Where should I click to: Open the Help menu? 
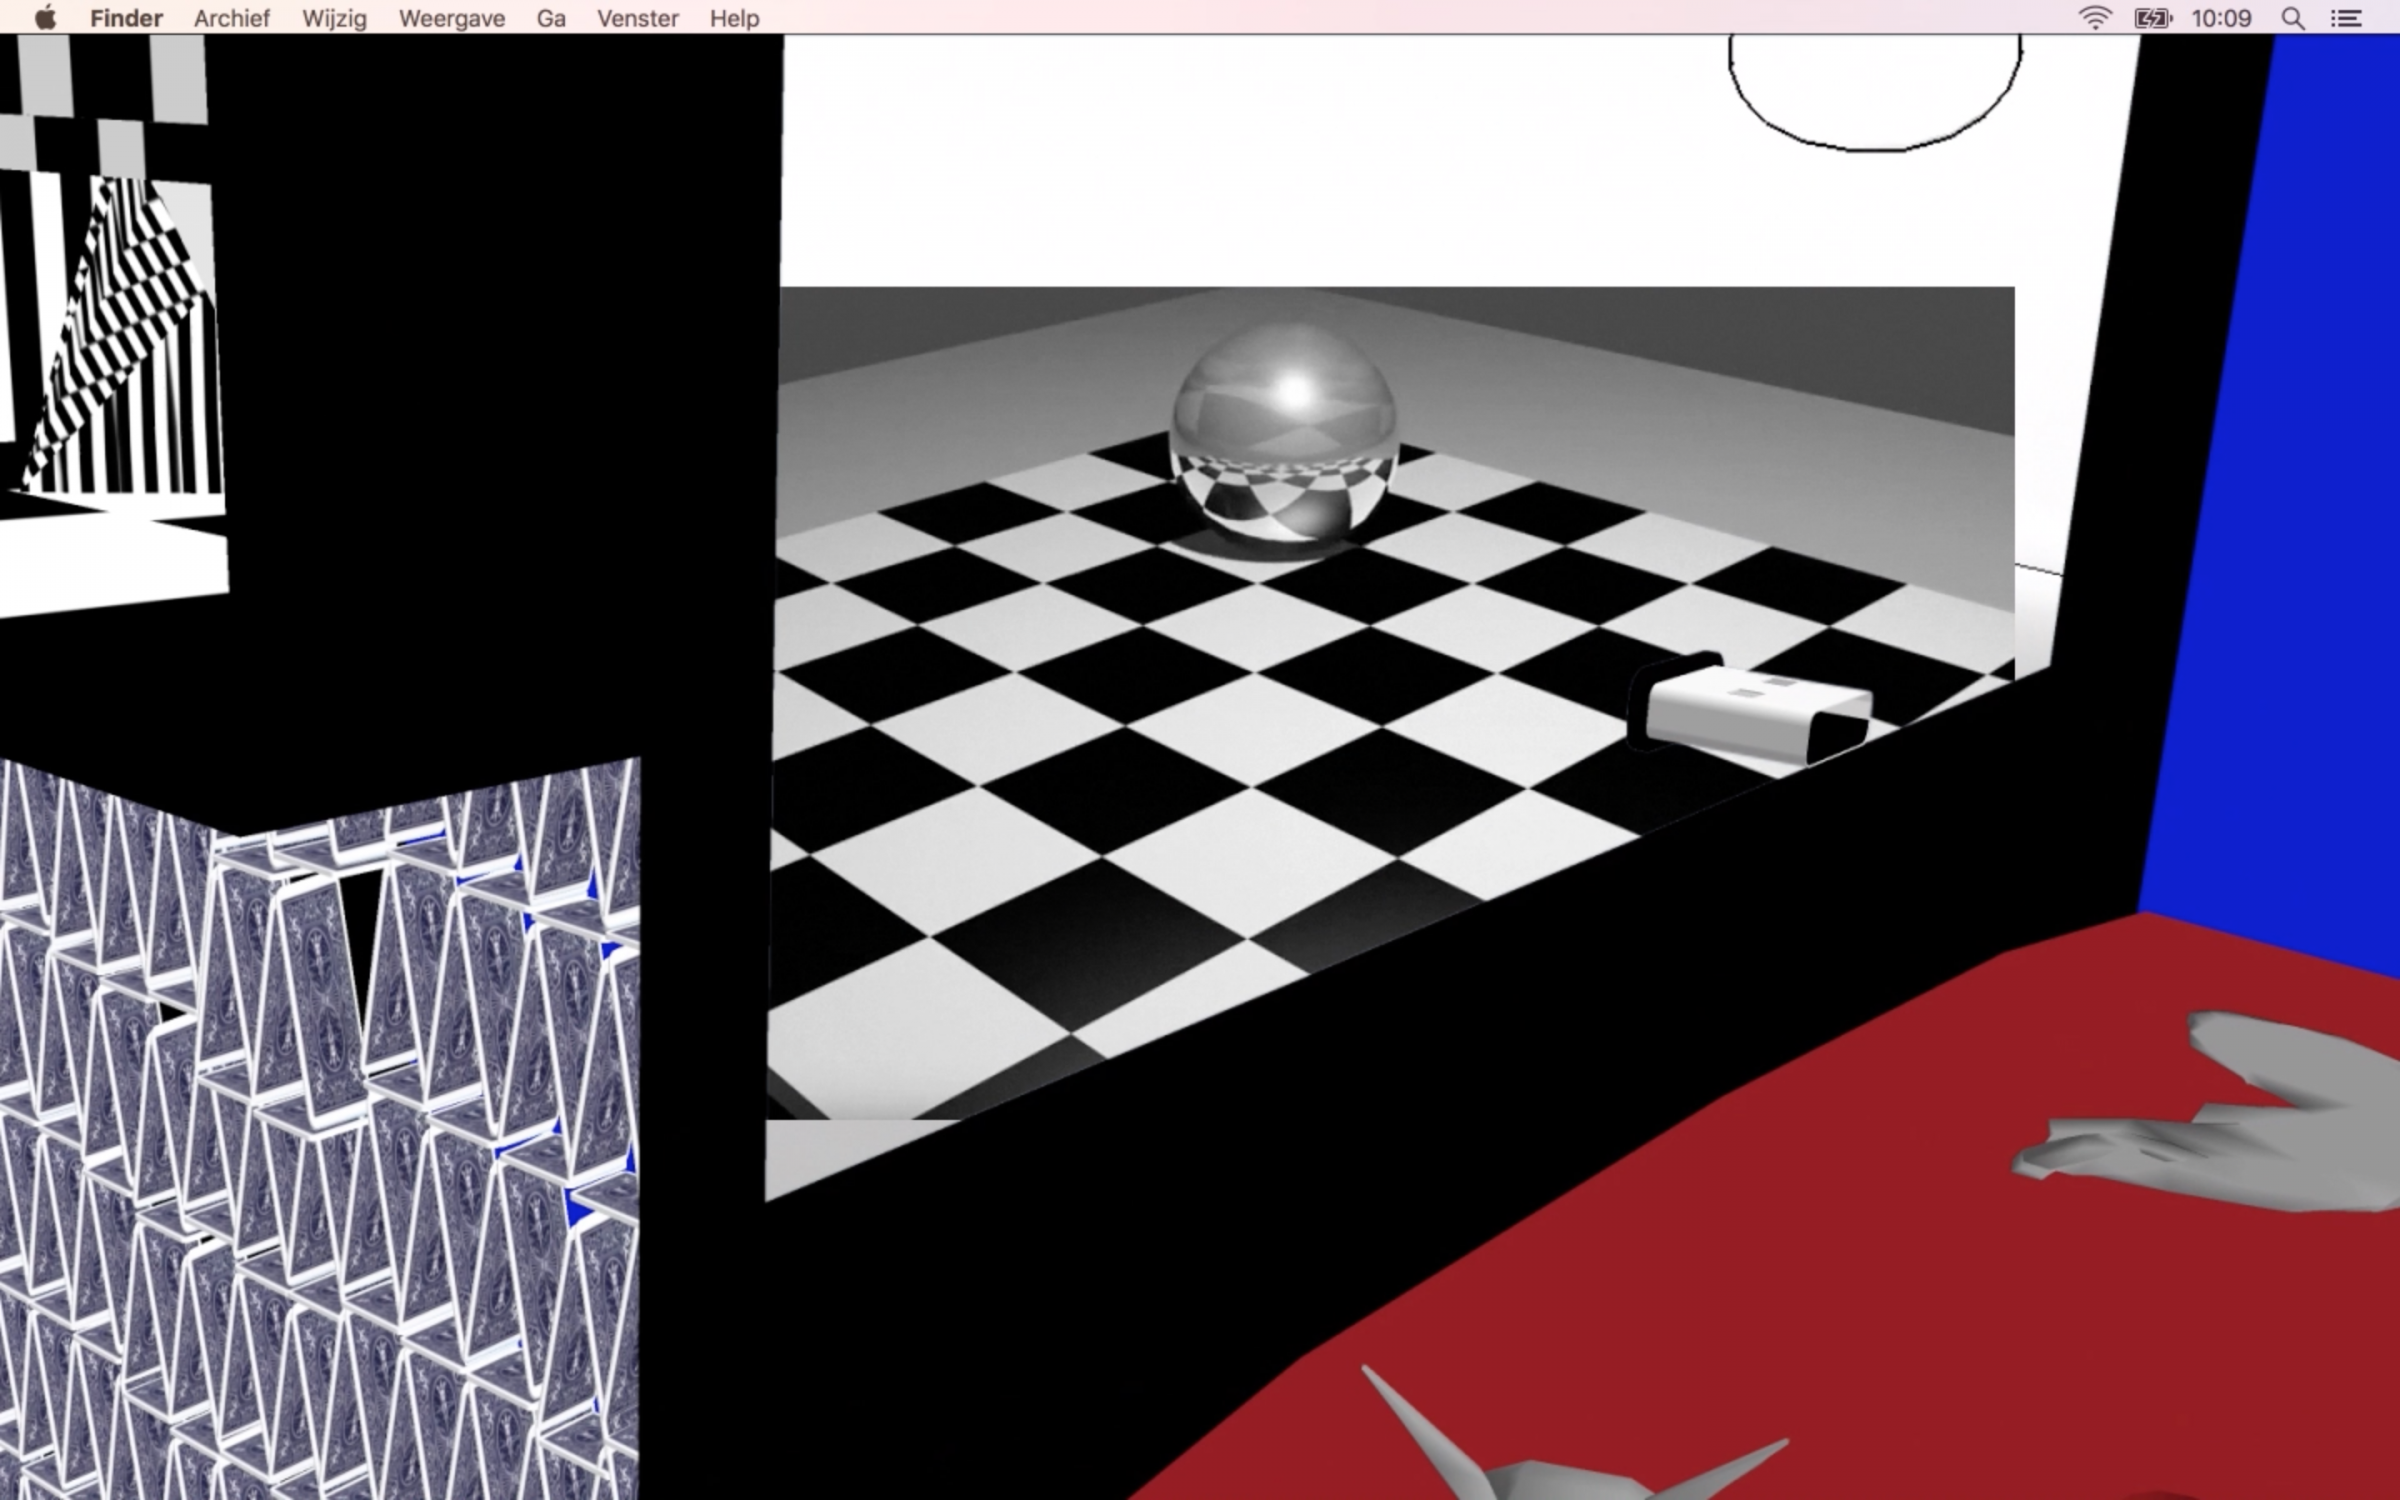pyautogui.click(x=735, y=18)
